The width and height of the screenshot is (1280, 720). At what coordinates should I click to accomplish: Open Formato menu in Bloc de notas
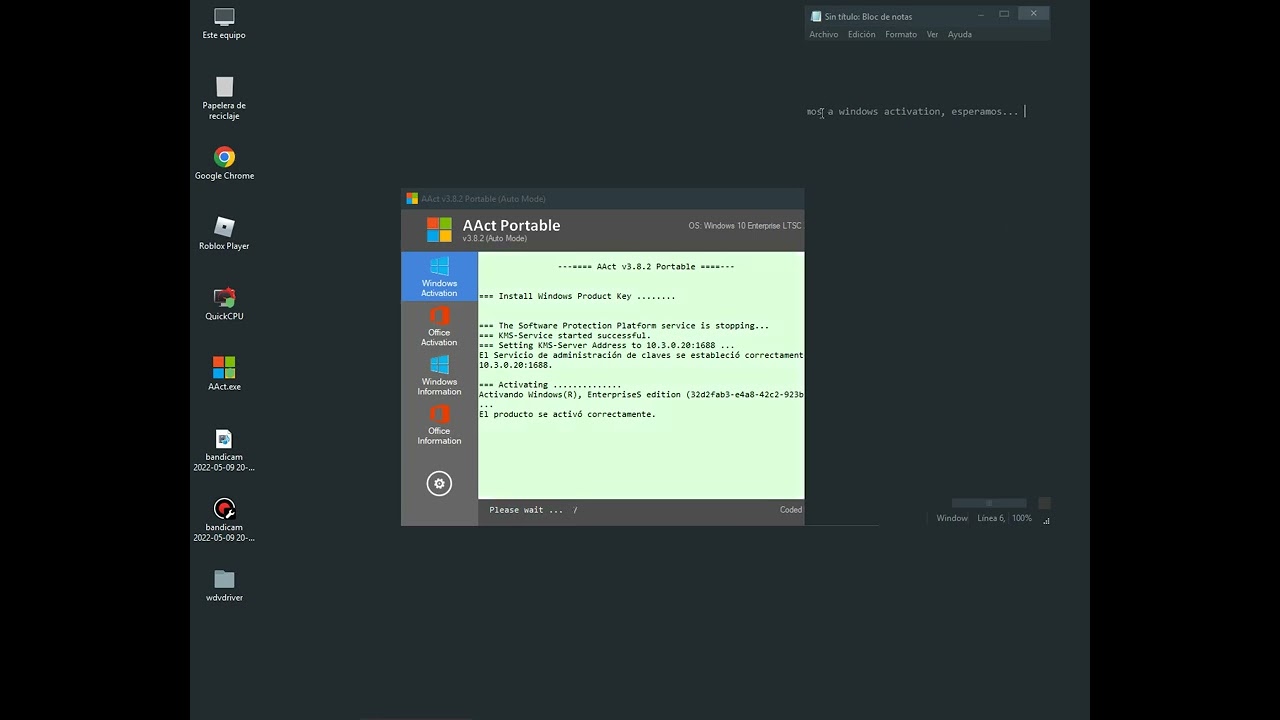click(901, 34)
